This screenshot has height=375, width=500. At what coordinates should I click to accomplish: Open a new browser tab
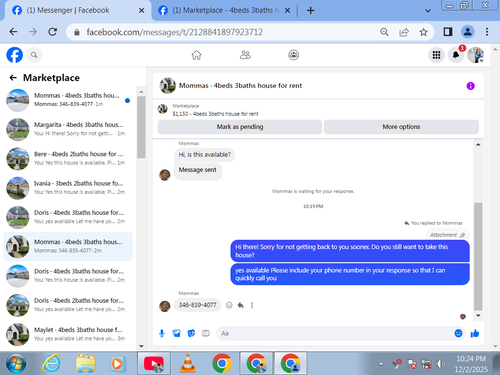310,11
